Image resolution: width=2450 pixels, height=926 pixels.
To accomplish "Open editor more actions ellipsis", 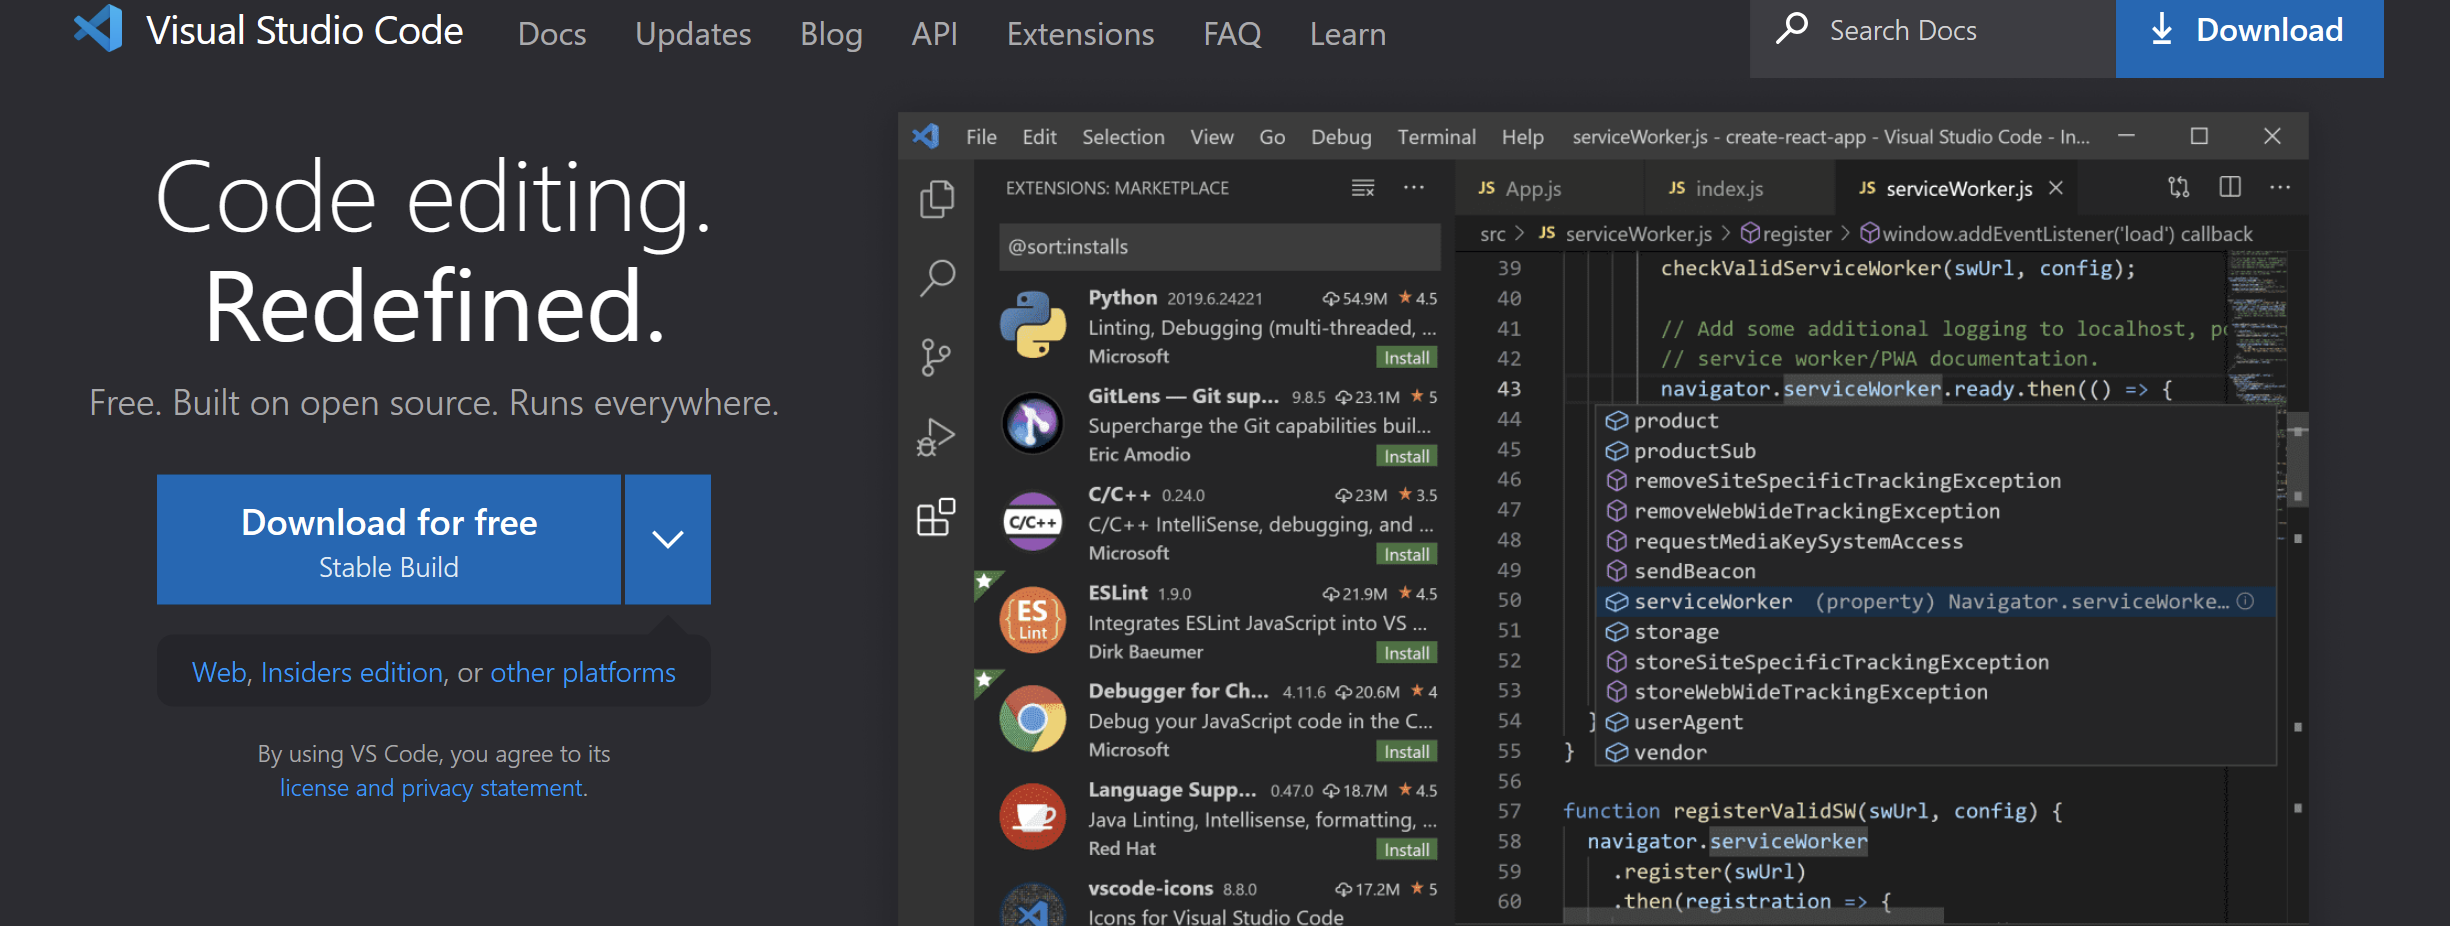I will [x=2280, y=187].
